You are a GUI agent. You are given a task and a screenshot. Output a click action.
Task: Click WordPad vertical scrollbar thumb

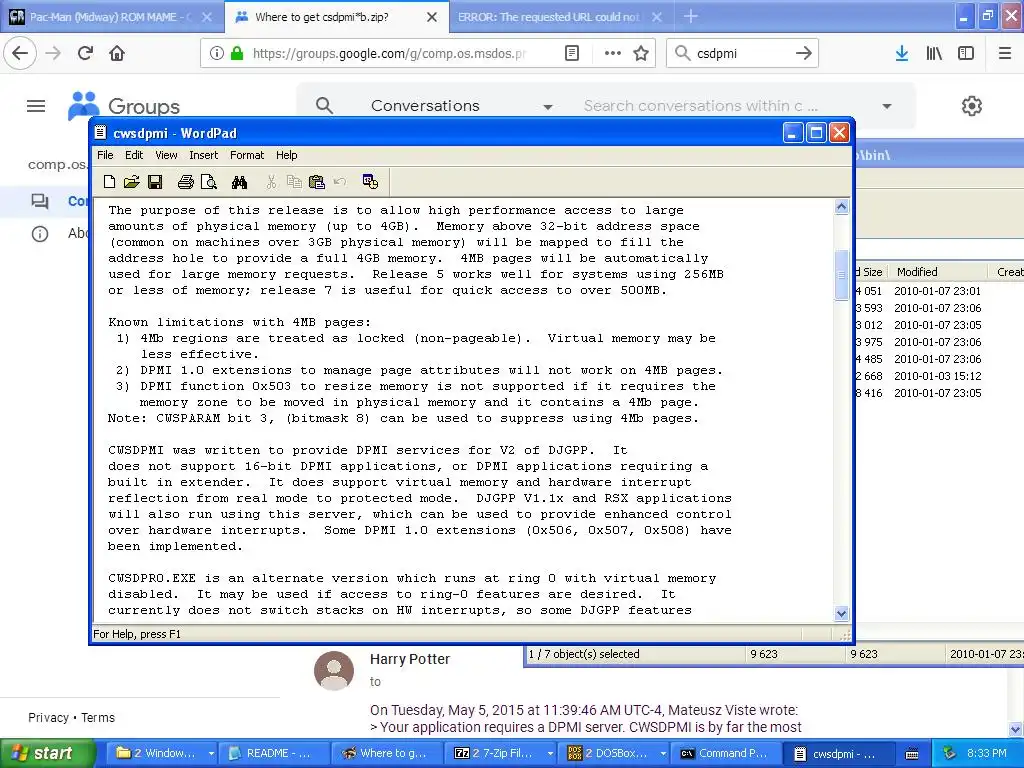(x=841, y=274)
